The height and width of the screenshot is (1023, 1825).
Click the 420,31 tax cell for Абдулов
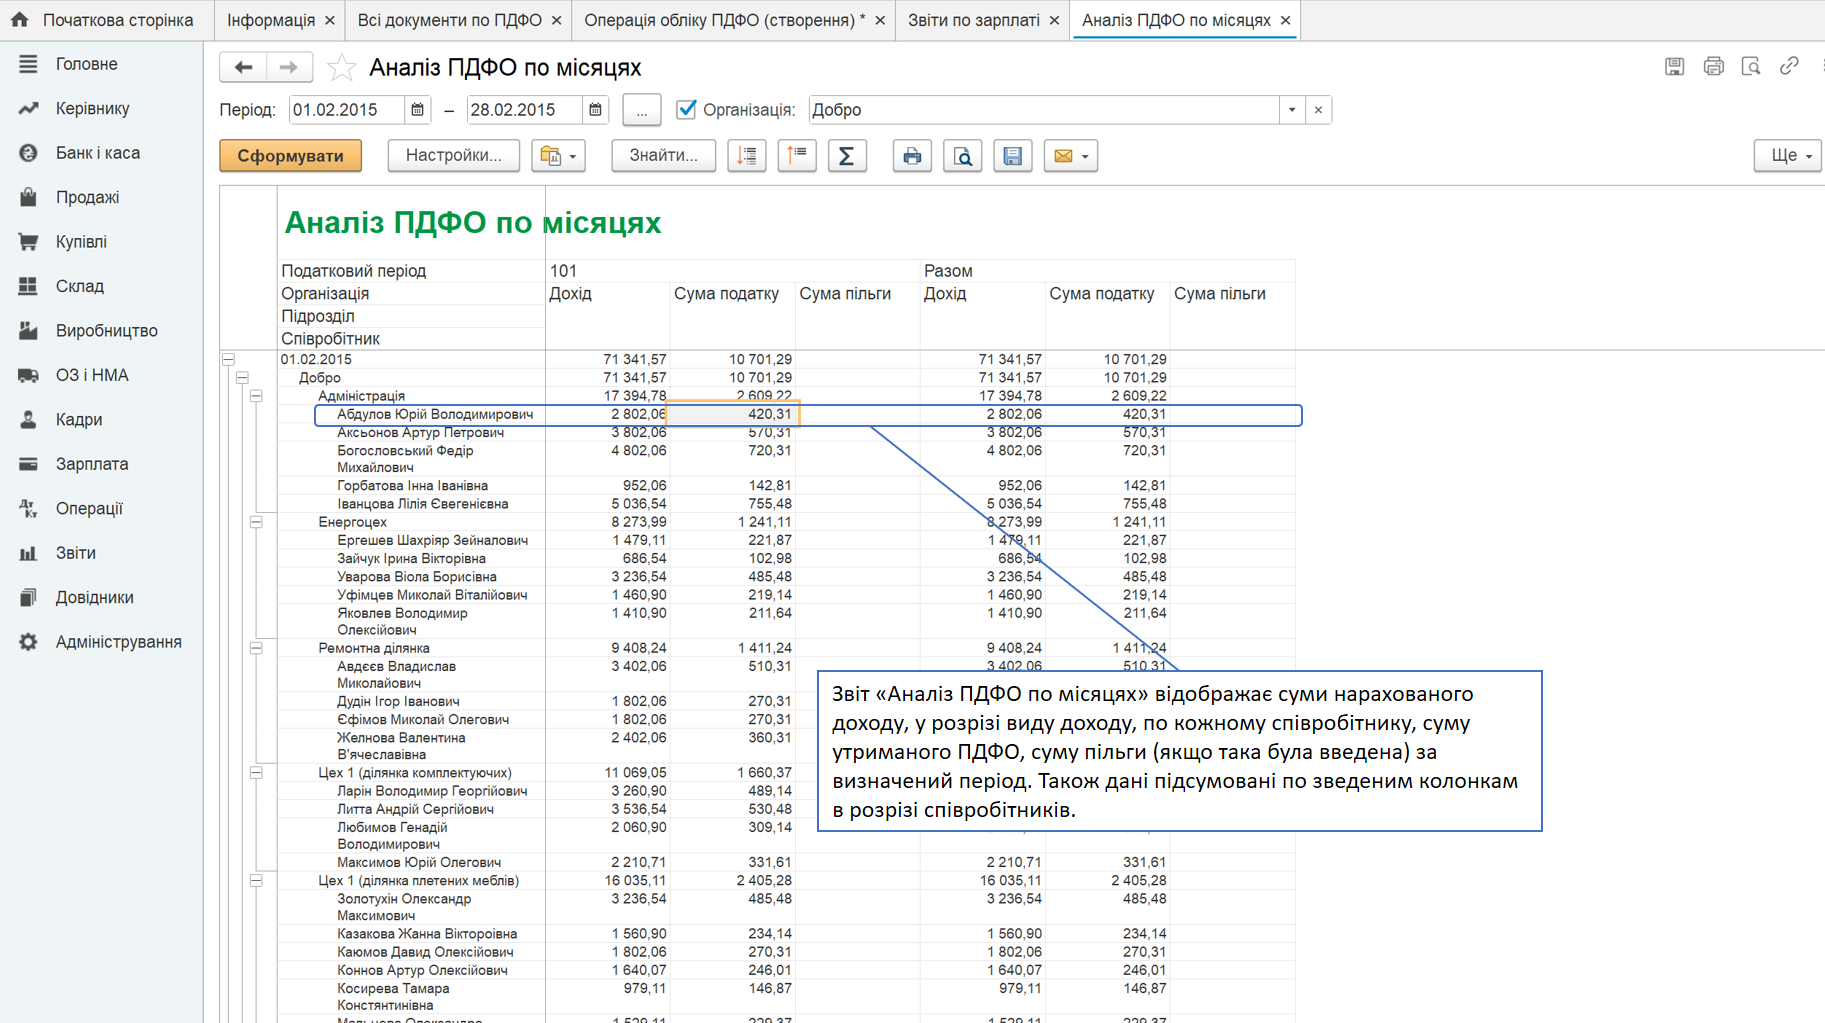coord(733,414)
